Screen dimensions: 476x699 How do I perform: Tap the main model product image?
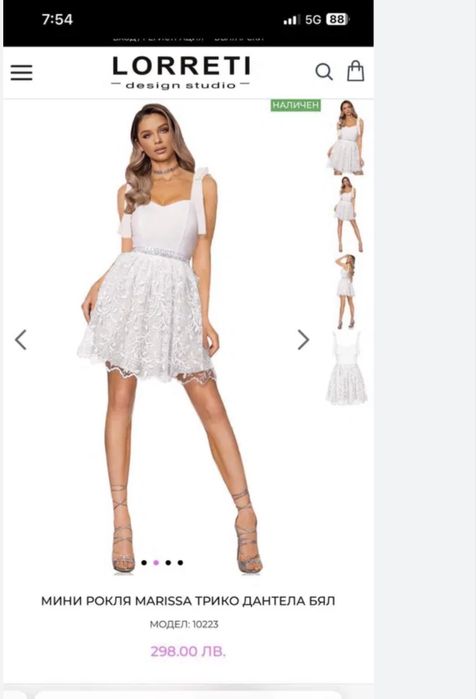tap(169, 339)
